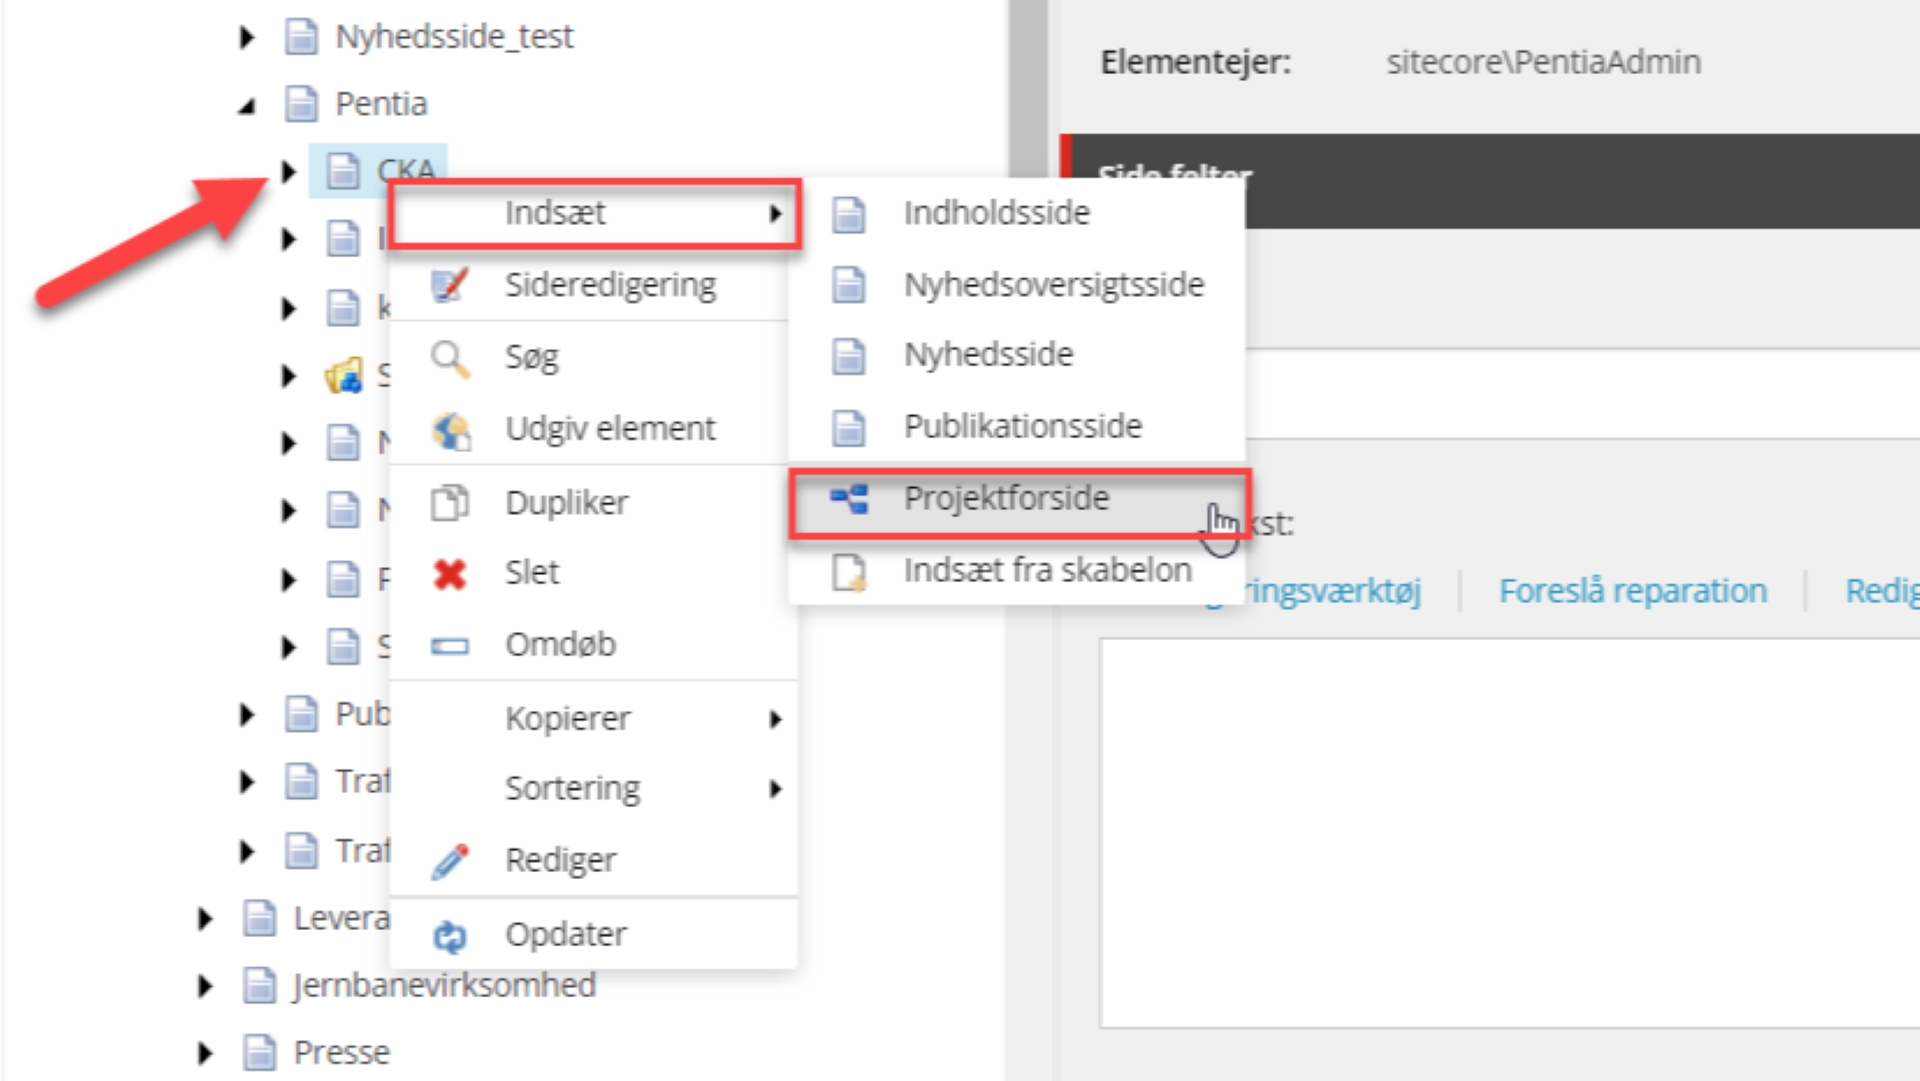Click the Foreslå reparation link
Screen dimensions: 1920x1081
tap(1632, 591)
